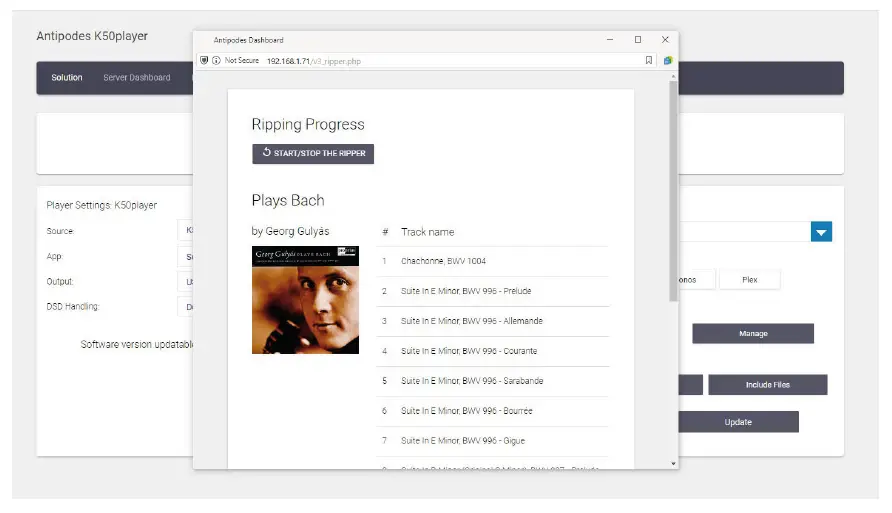Click the Manage button
The width and height of the screenshot is (892, 513).
click(x=753, y=334)
